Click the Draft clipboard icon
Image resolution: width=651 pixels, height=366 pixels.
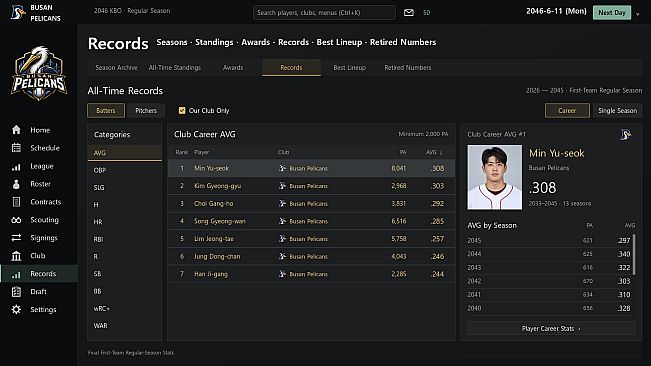coord(16,292)
